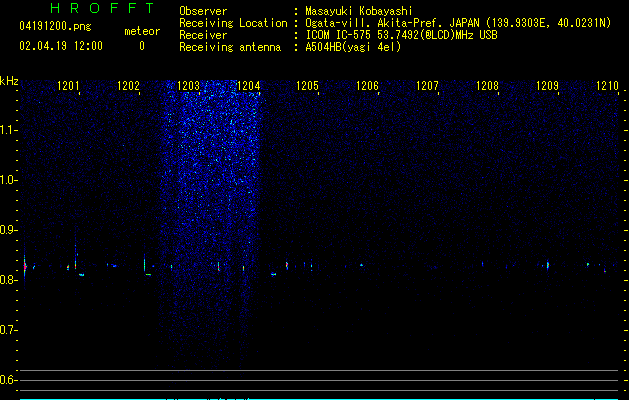Select observer name Masayuki Kobayashi

click(359, 12)
